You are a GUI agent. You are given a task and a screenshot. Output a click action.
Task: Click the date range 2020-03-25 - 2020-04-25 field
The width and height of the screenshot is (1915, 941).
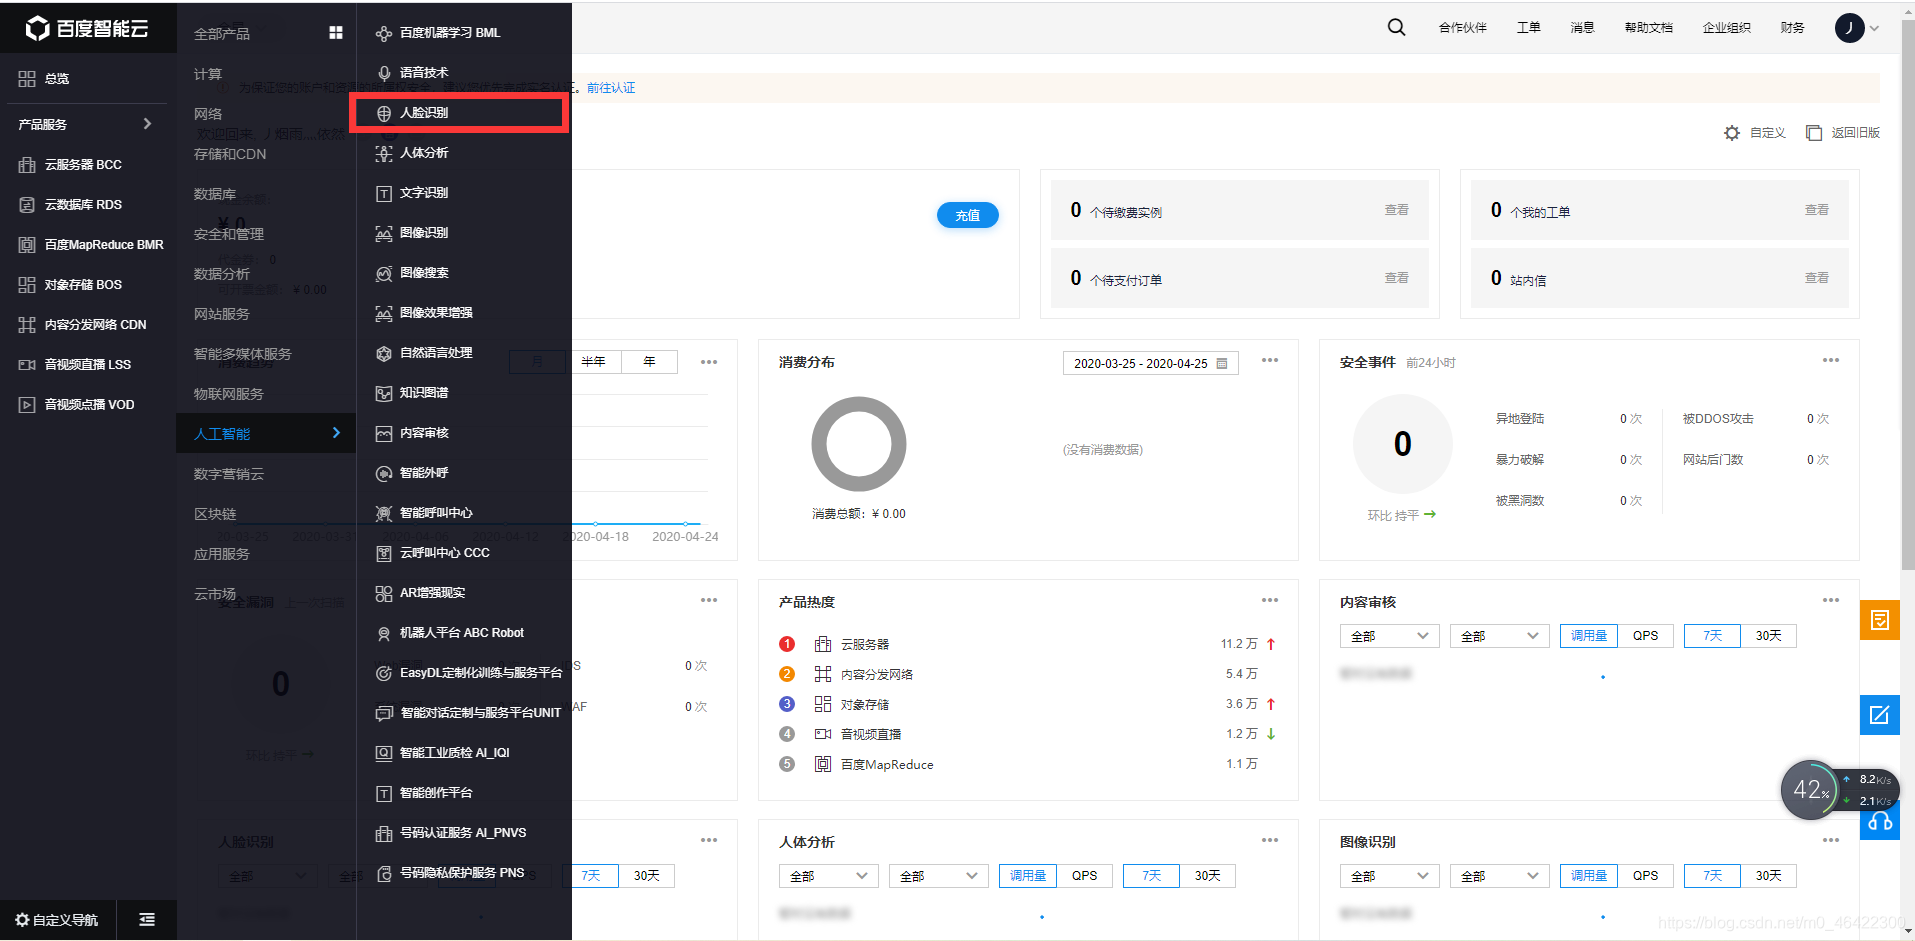pyautogui.click(x=1151, y=363)
